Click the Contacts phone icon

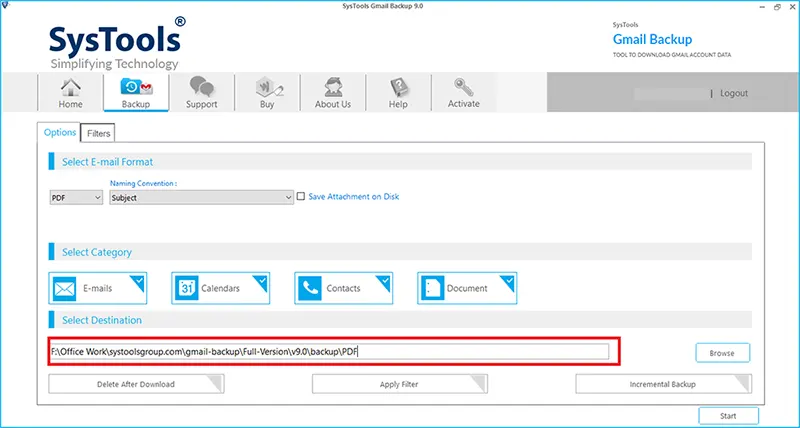tap(310, 289)
